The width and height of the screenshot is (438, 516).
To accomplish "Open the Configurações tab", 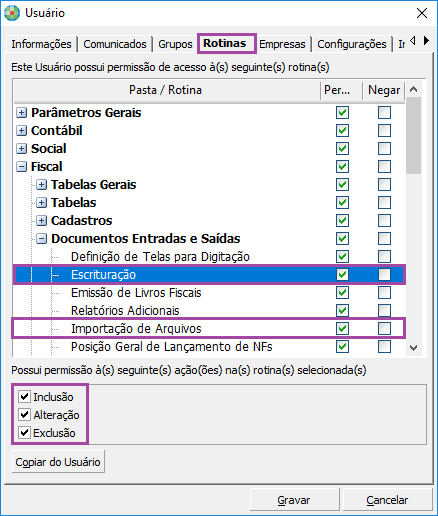I will (352, 44).
